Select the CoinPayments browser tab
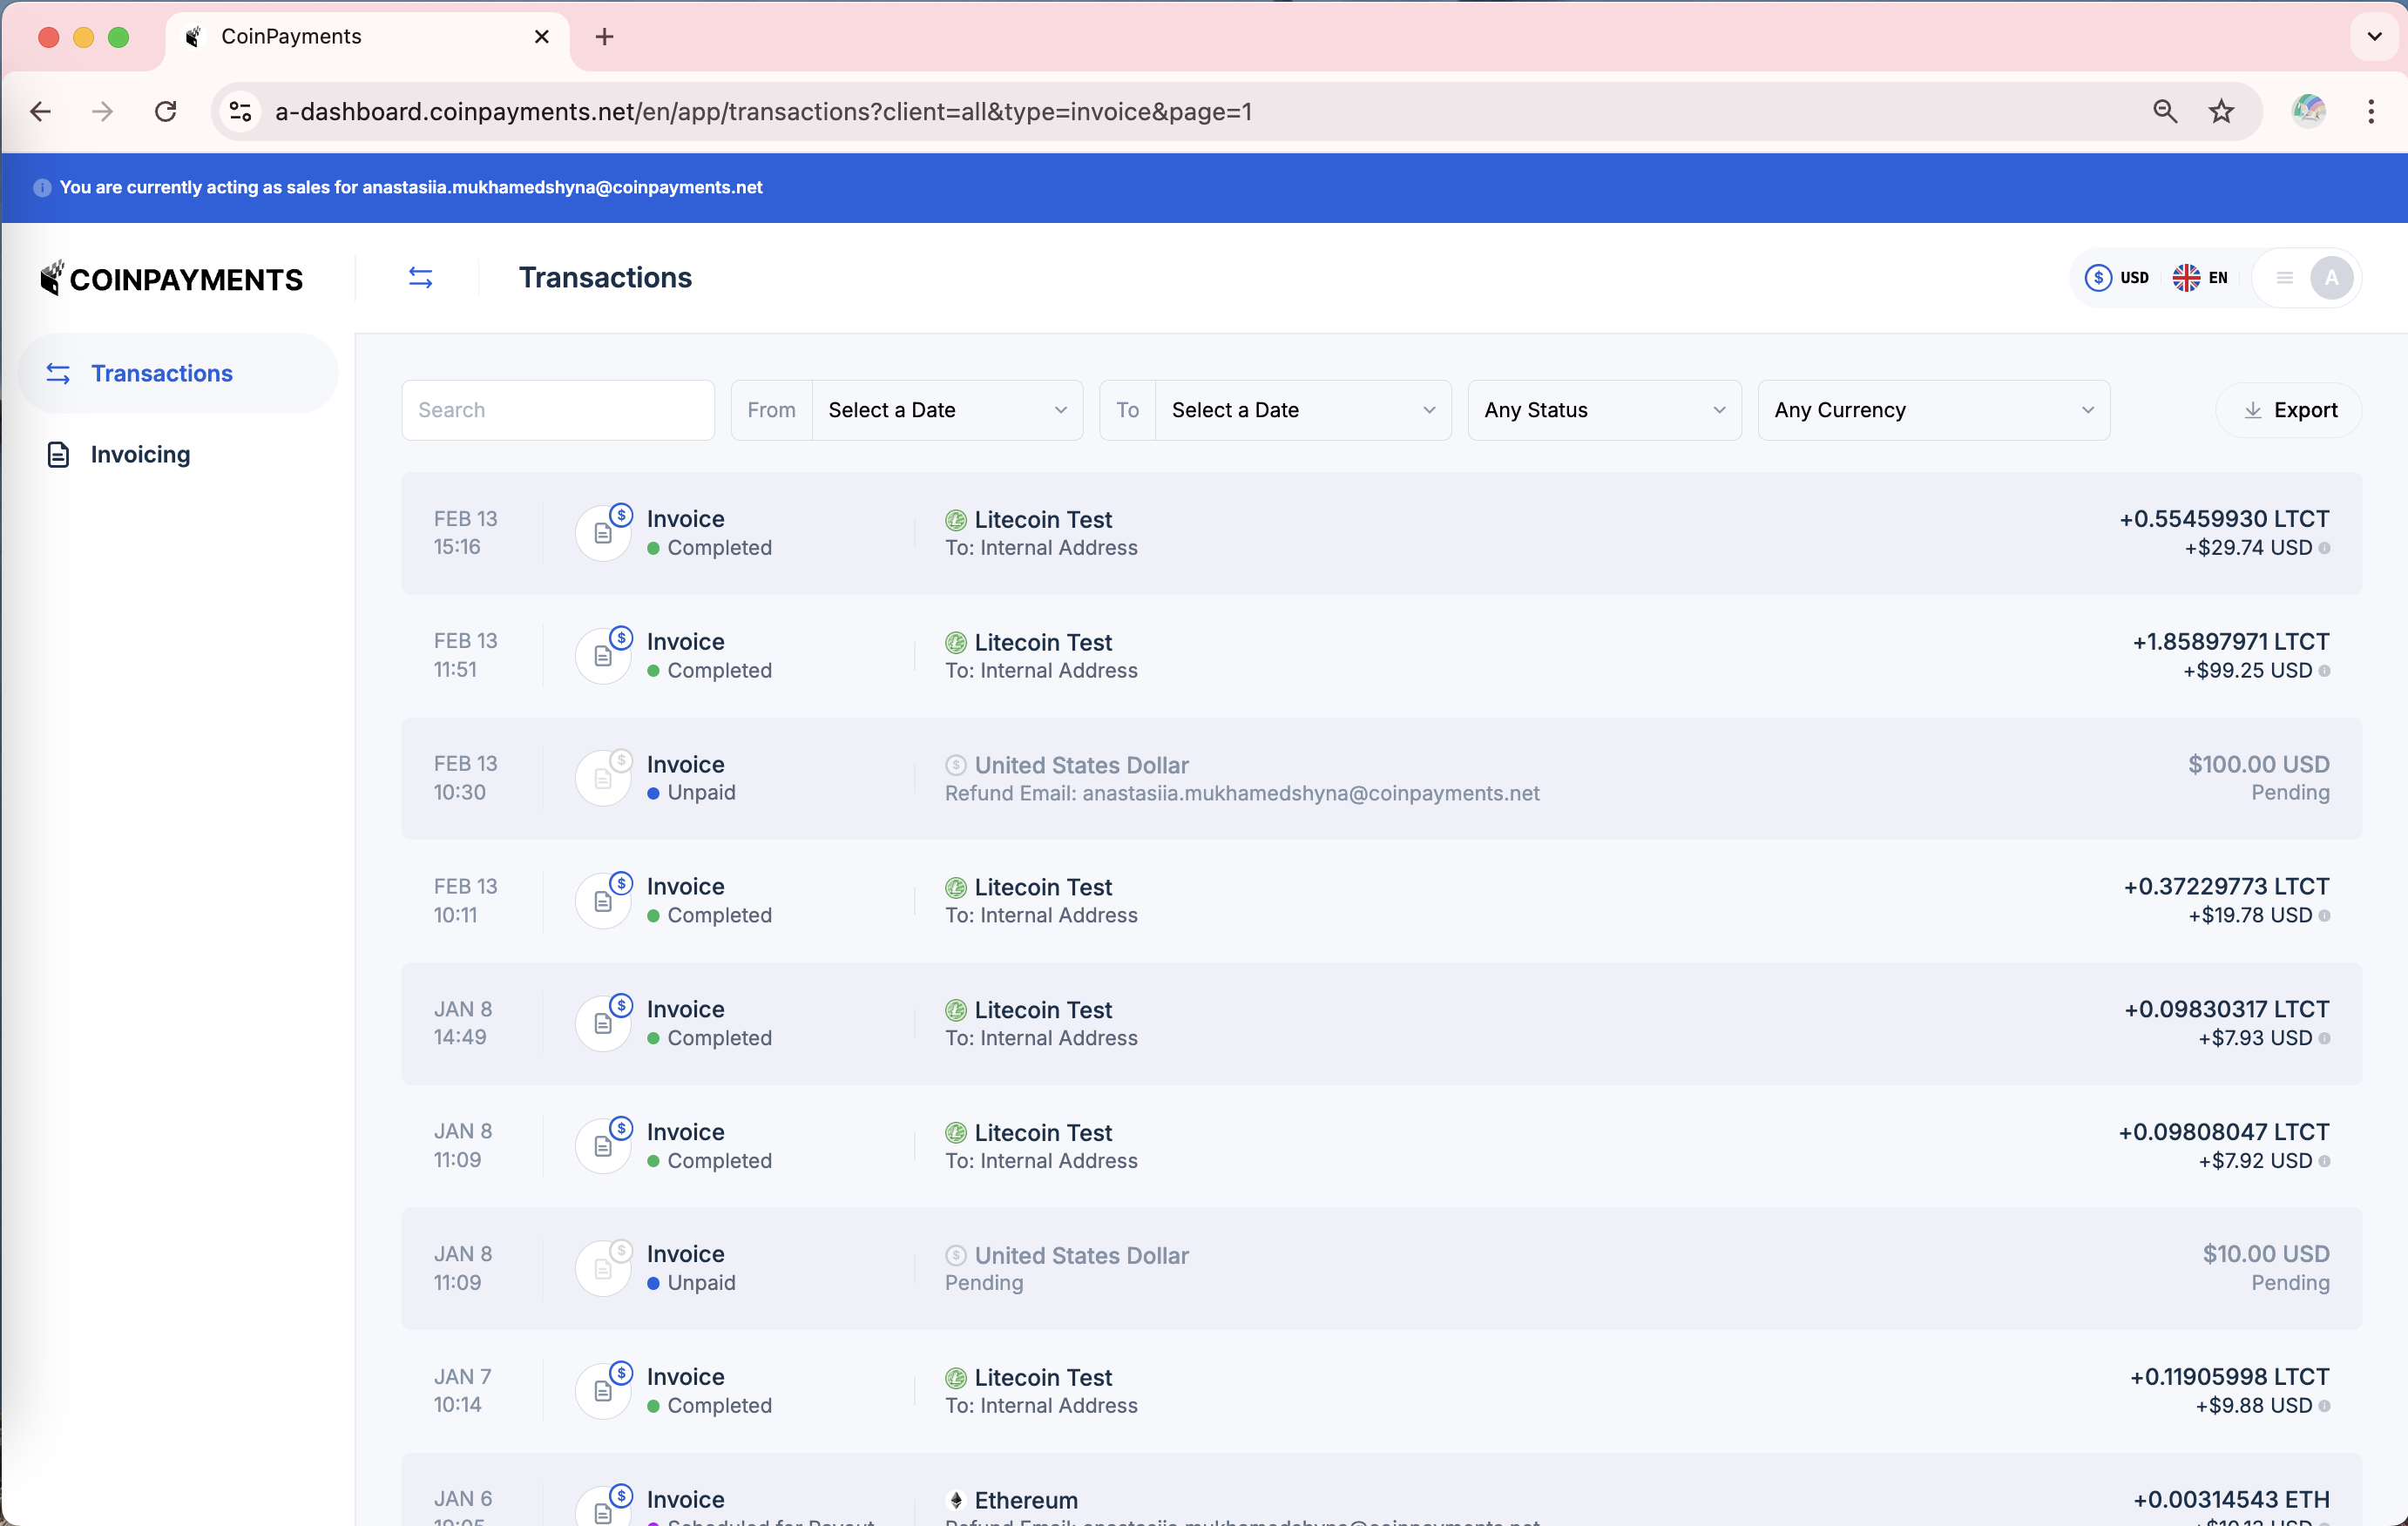The height and width of the screenshot is (1526, 2408). pos(366,37)
